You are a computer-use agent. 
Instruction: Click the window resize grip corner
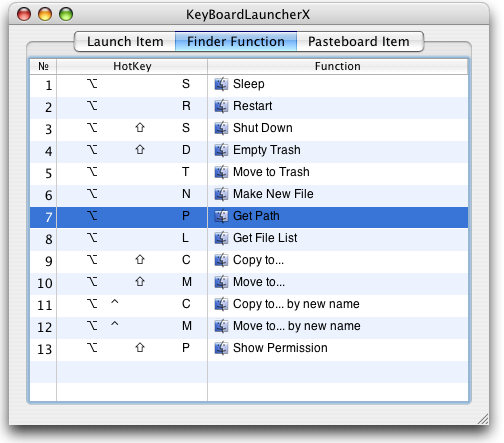(483, 419)
